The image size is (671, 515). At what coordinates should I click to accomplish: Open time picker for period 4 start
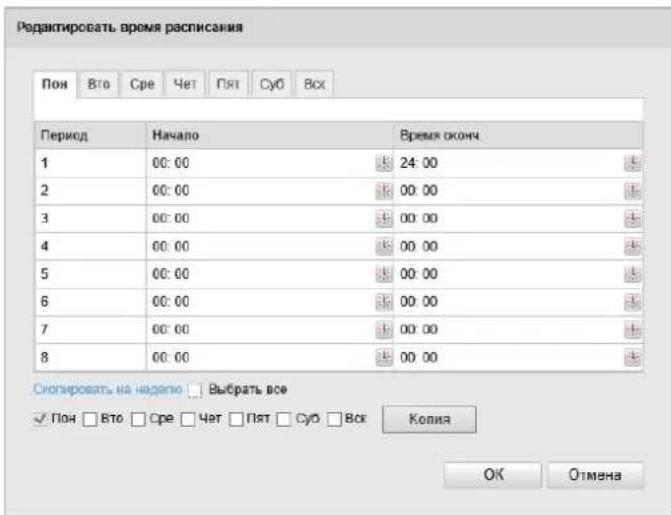[384, 247]
